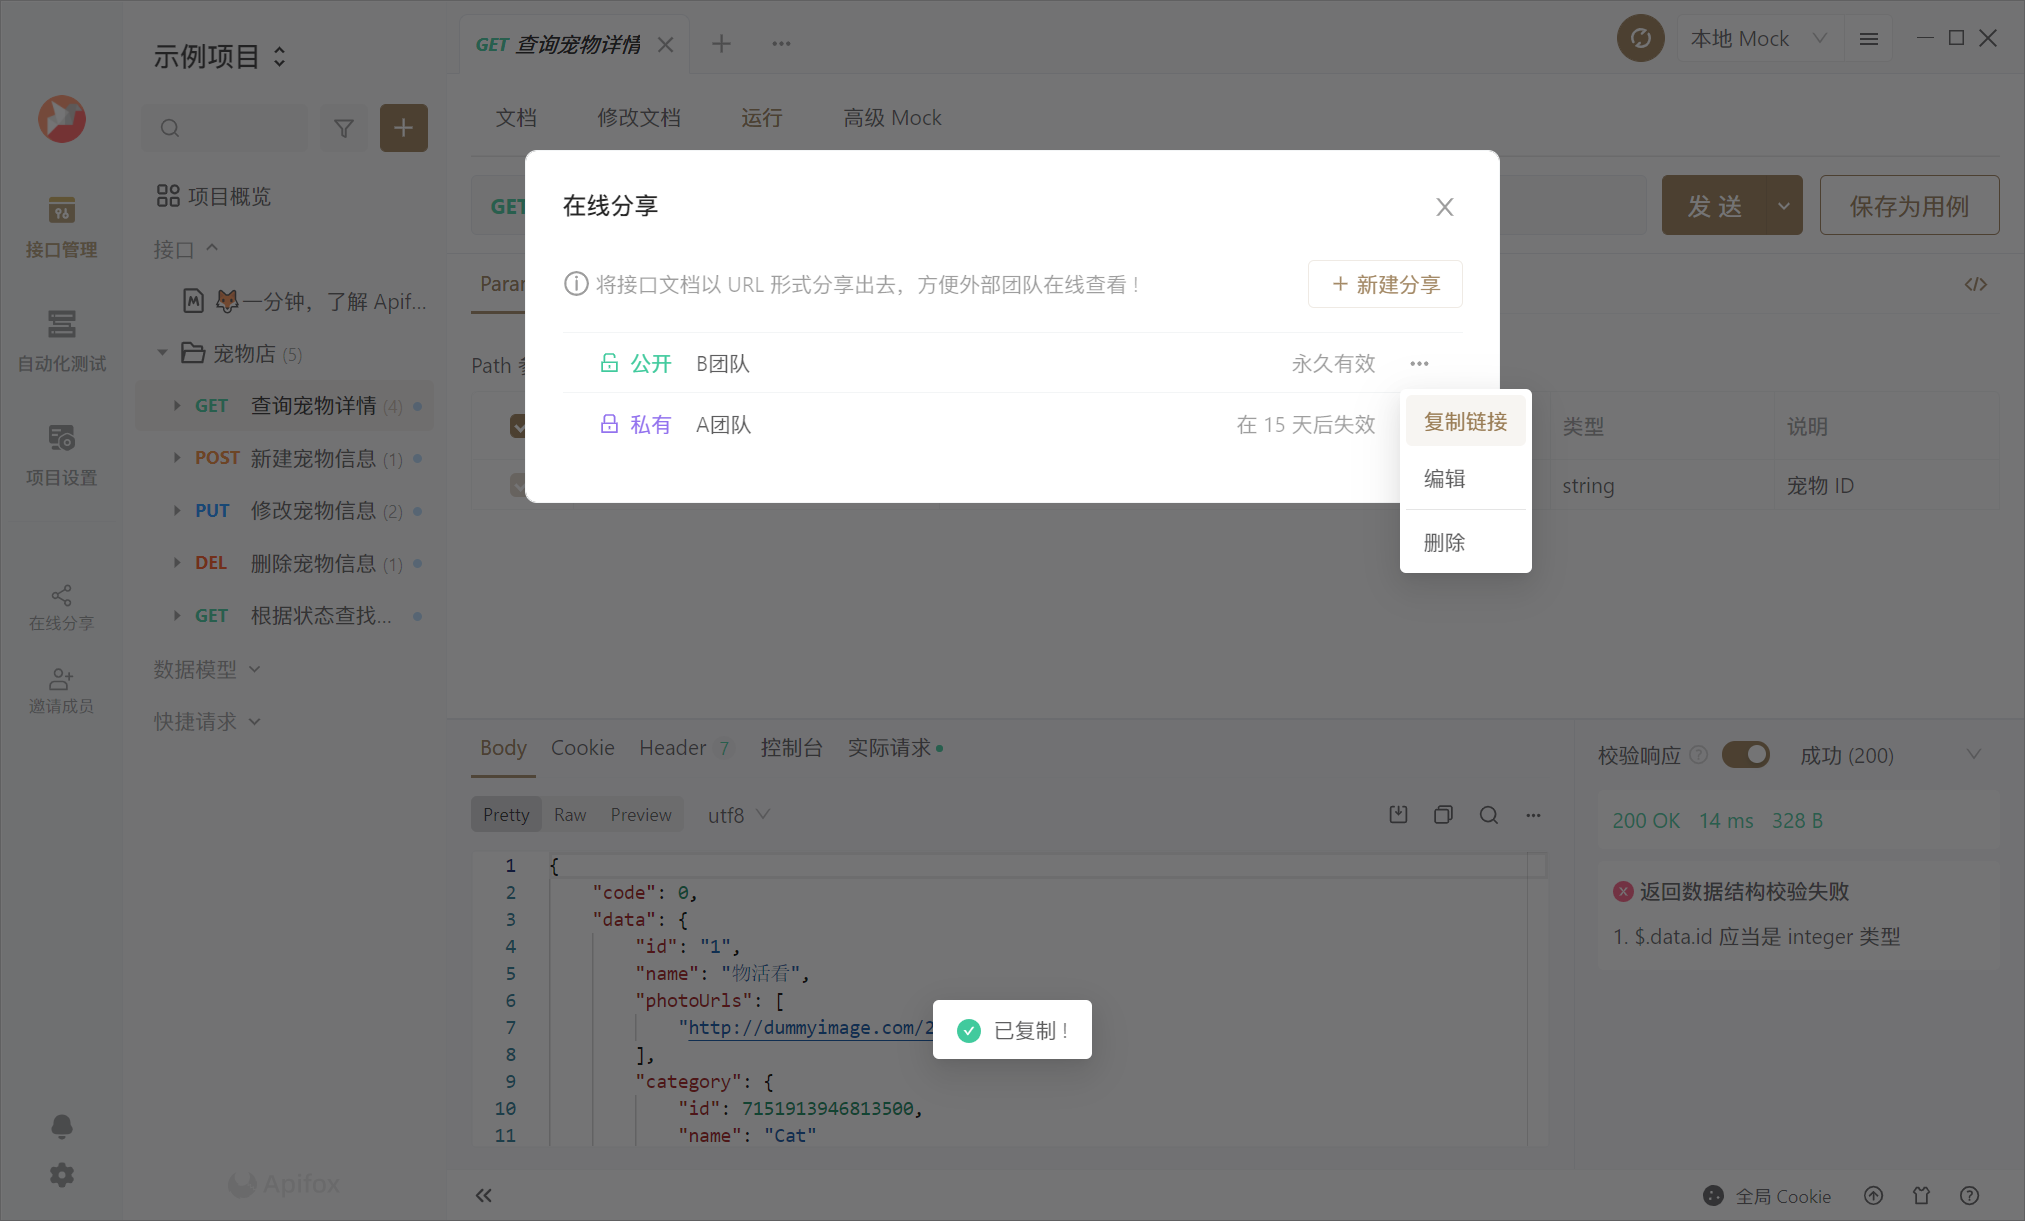Download the response body via the export icon
Viewport: 2025px width, 1221px height.
[x=1398, y=814]
